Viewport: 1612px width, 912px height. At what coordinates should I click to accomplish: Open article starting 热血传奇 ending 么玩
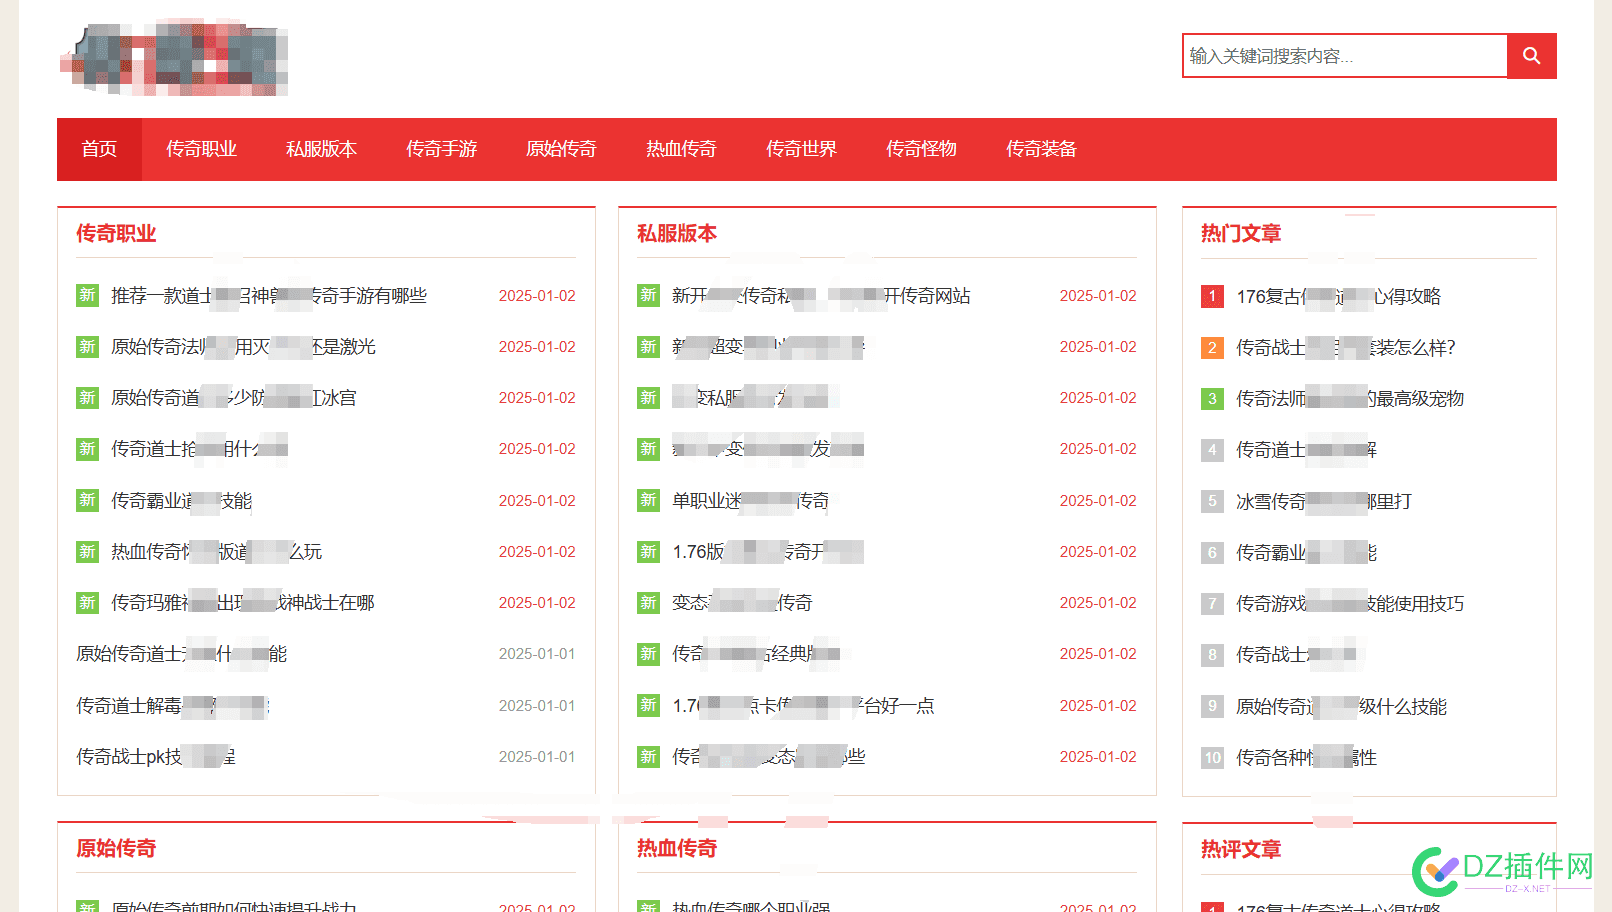click(216, 552)
